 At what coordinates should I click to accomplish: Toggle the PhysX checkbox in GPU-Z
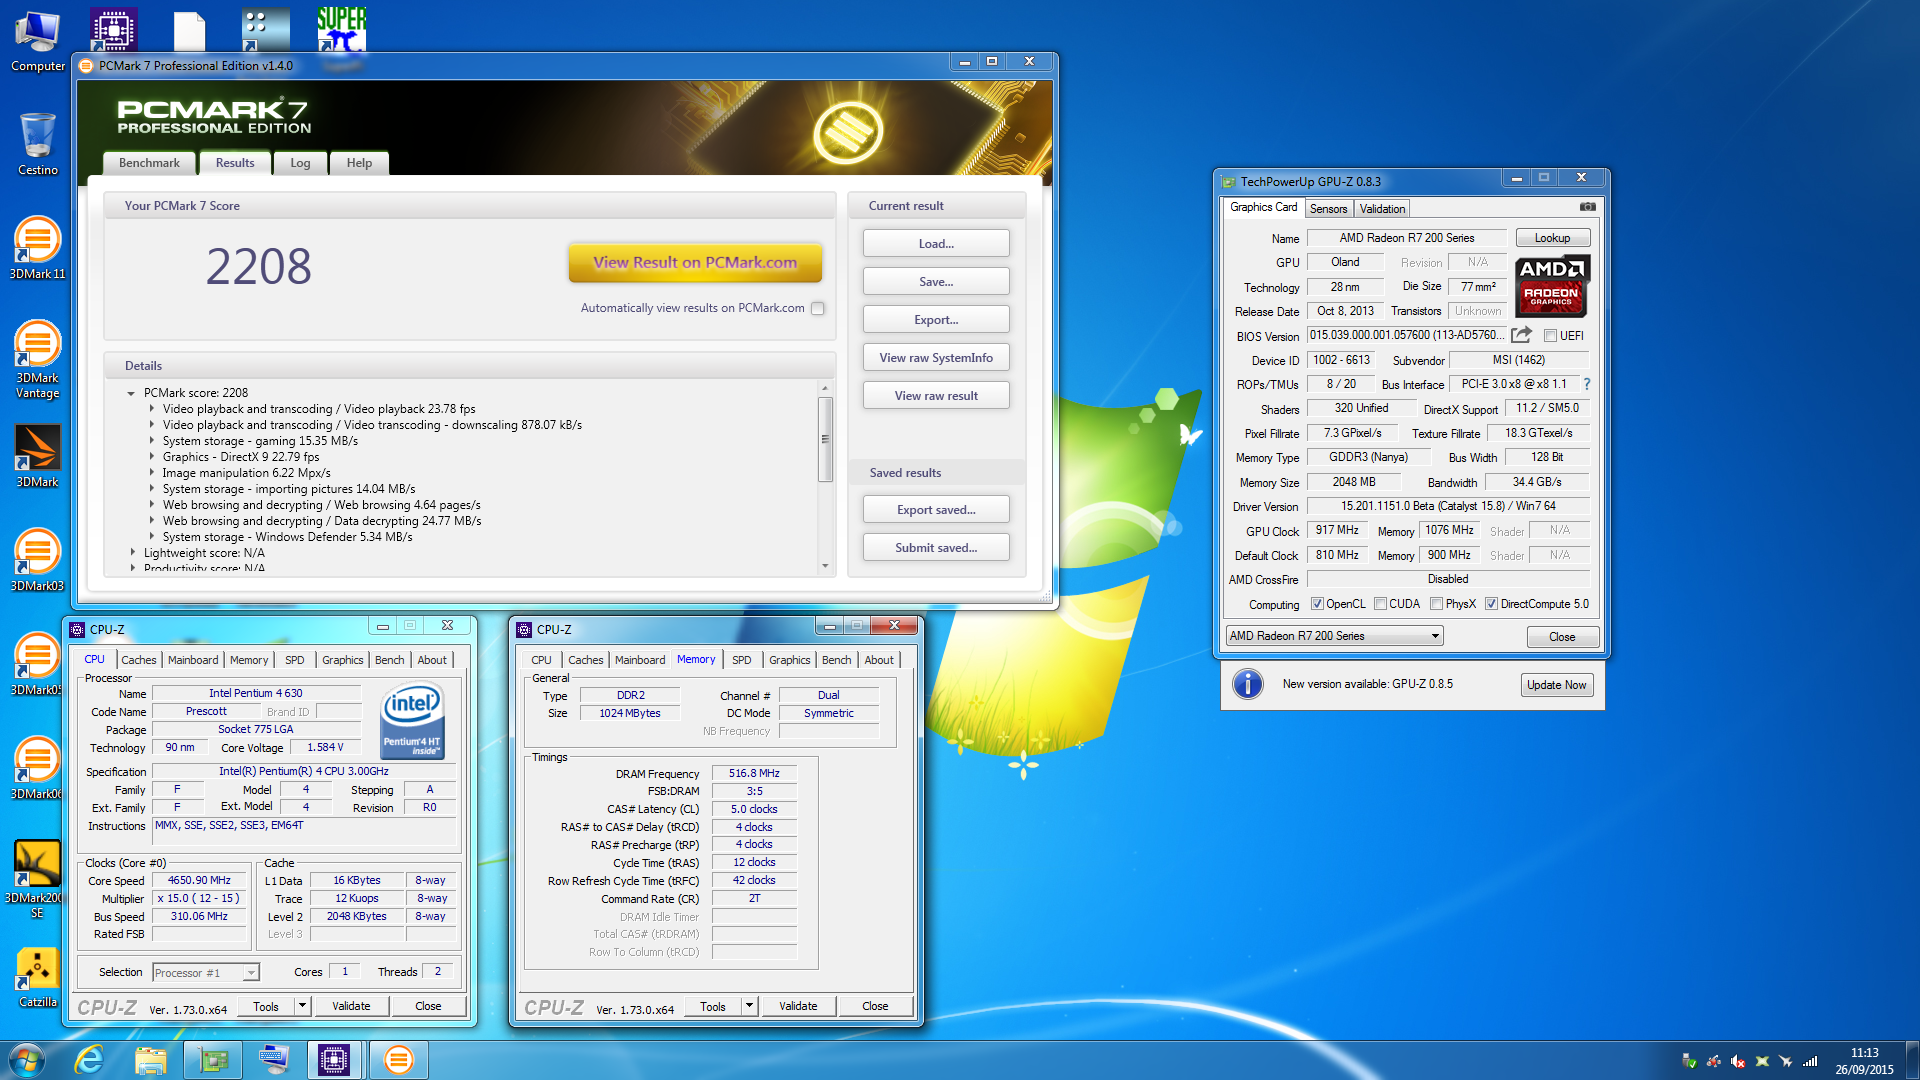(x=1436, y=604)
